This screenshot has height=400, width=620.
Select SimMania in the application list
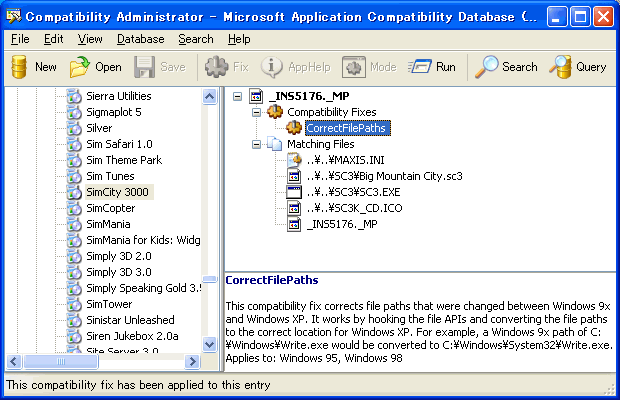(x=108, y=224)
